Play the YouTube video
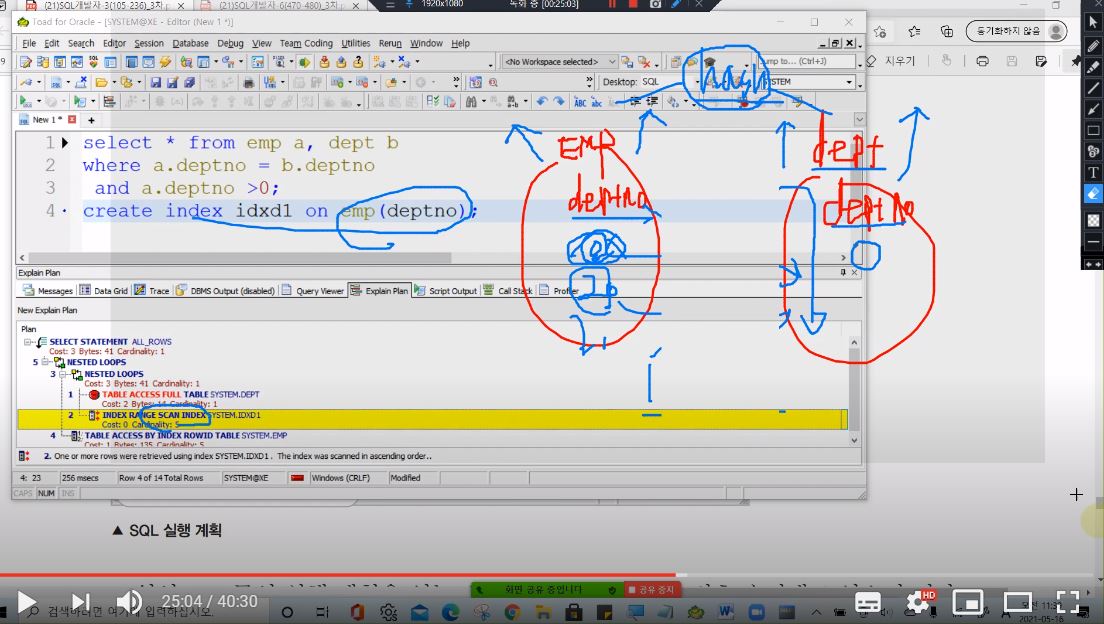The image size is (1104, 624). tap(27, 602)
